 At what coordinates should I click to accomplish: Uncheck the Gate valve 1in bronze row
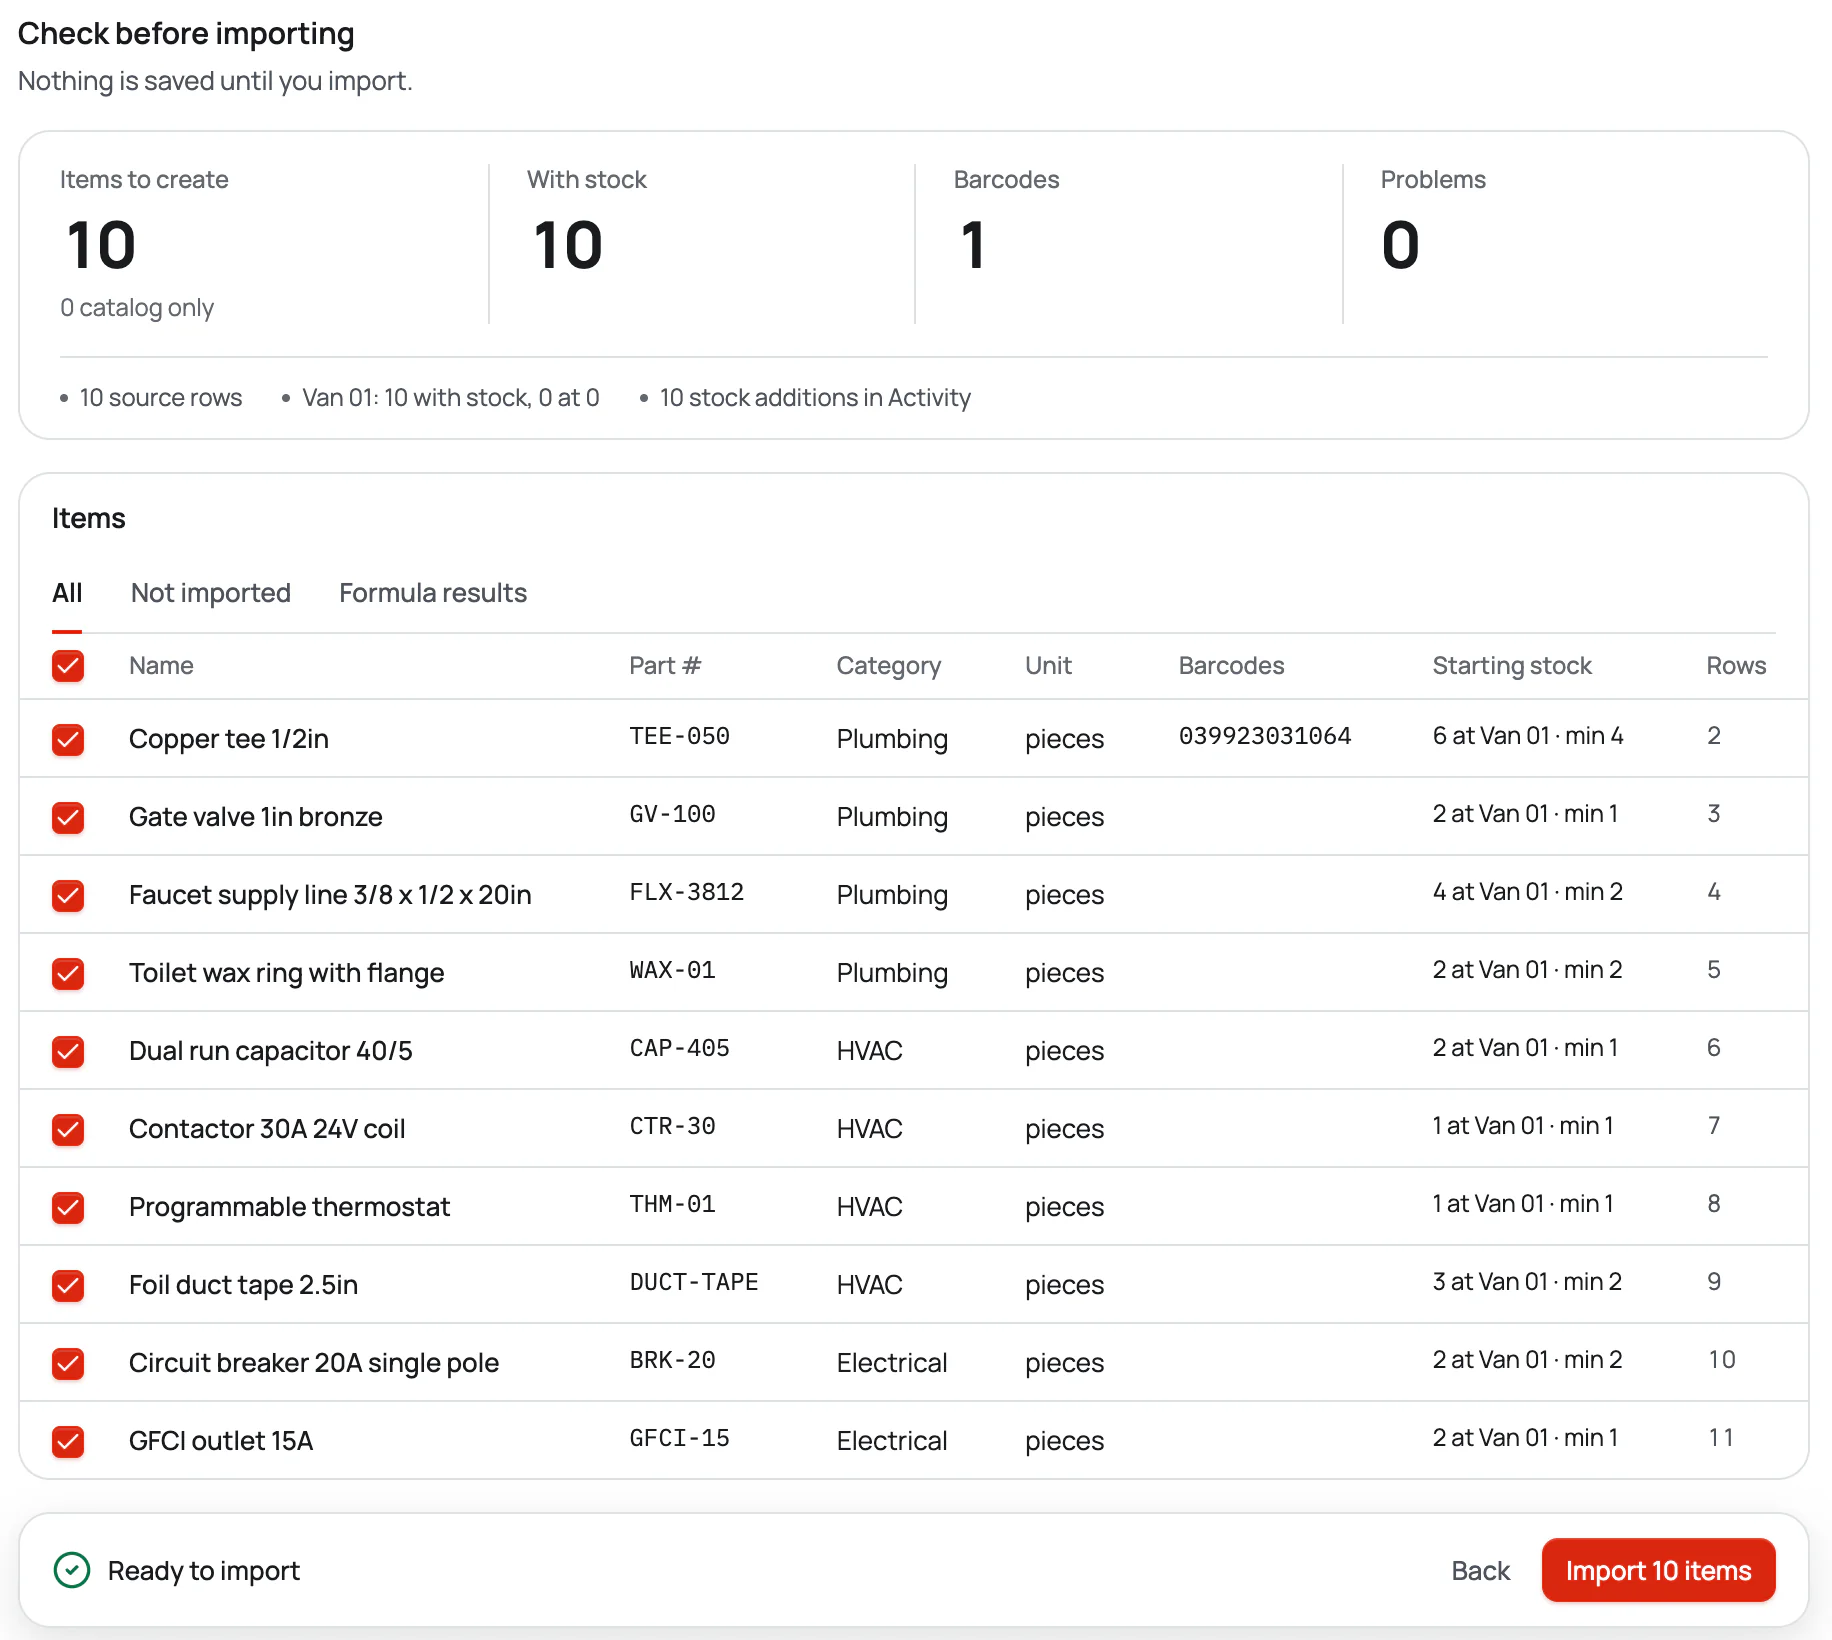(68, 818)
